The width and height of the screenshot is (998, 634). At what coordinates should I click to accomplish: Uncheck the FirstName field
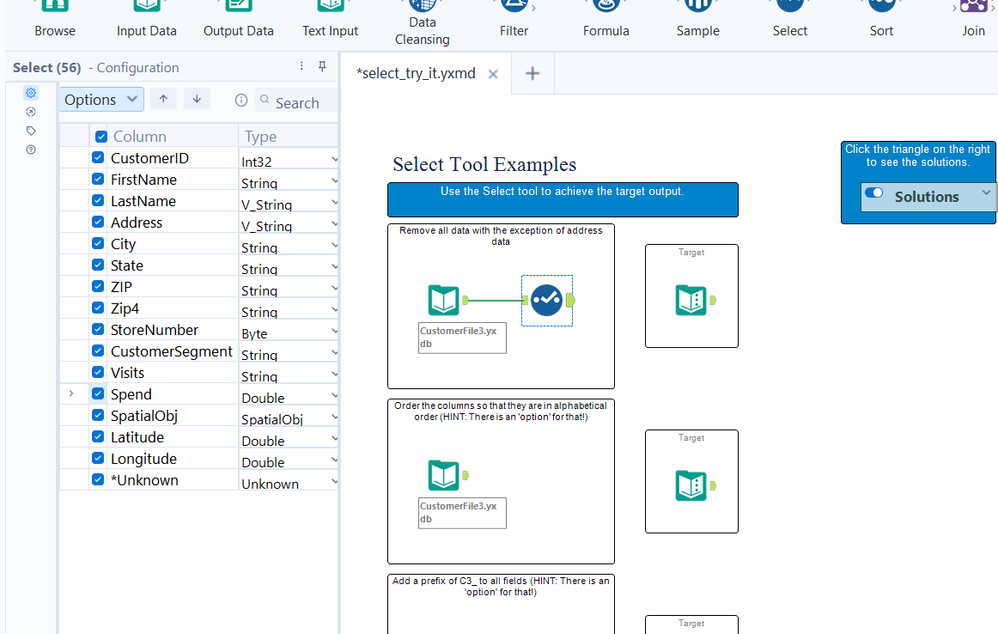(98, 179)
